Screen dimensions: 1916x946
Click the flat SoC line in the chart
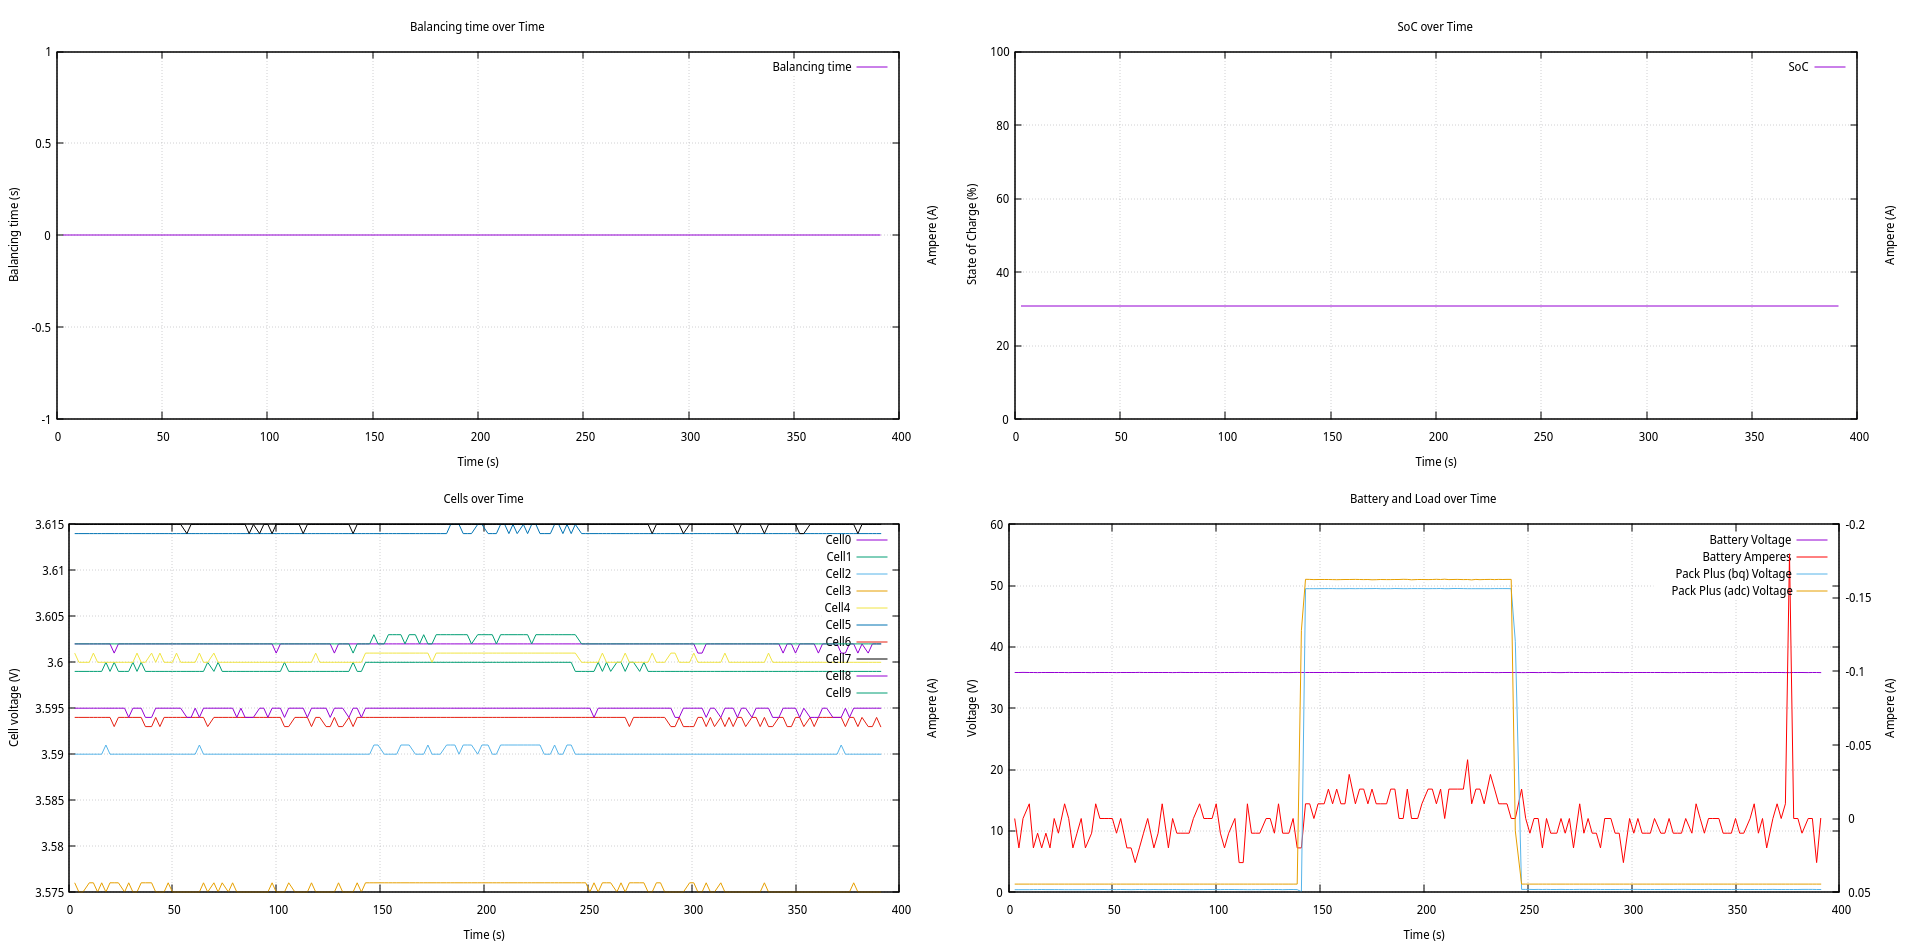(1430, 306)
